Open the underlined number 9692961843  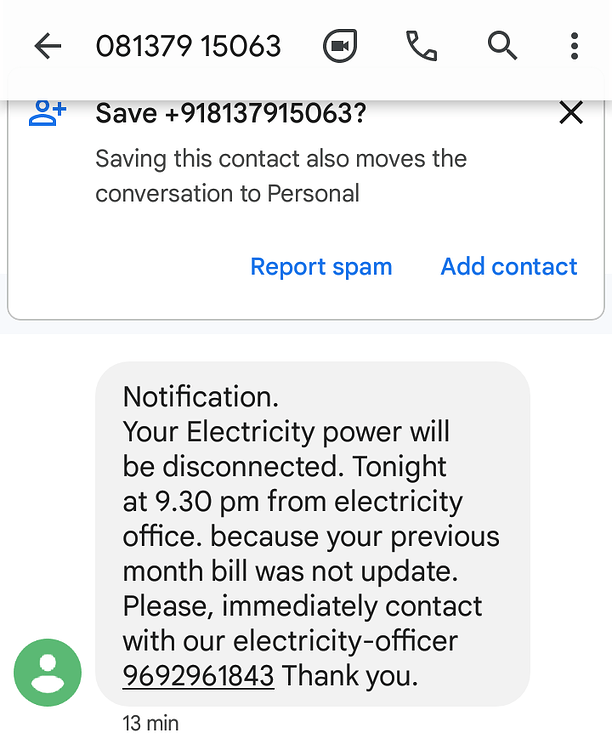click(x=198, y=675)
